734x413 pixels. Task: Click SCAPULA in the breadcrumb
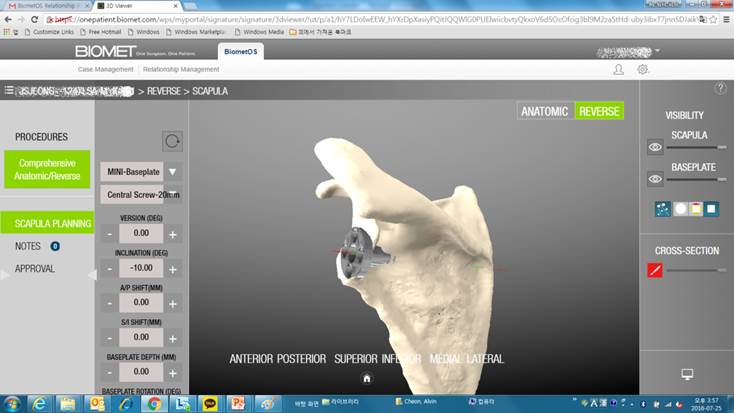[210, 91]
